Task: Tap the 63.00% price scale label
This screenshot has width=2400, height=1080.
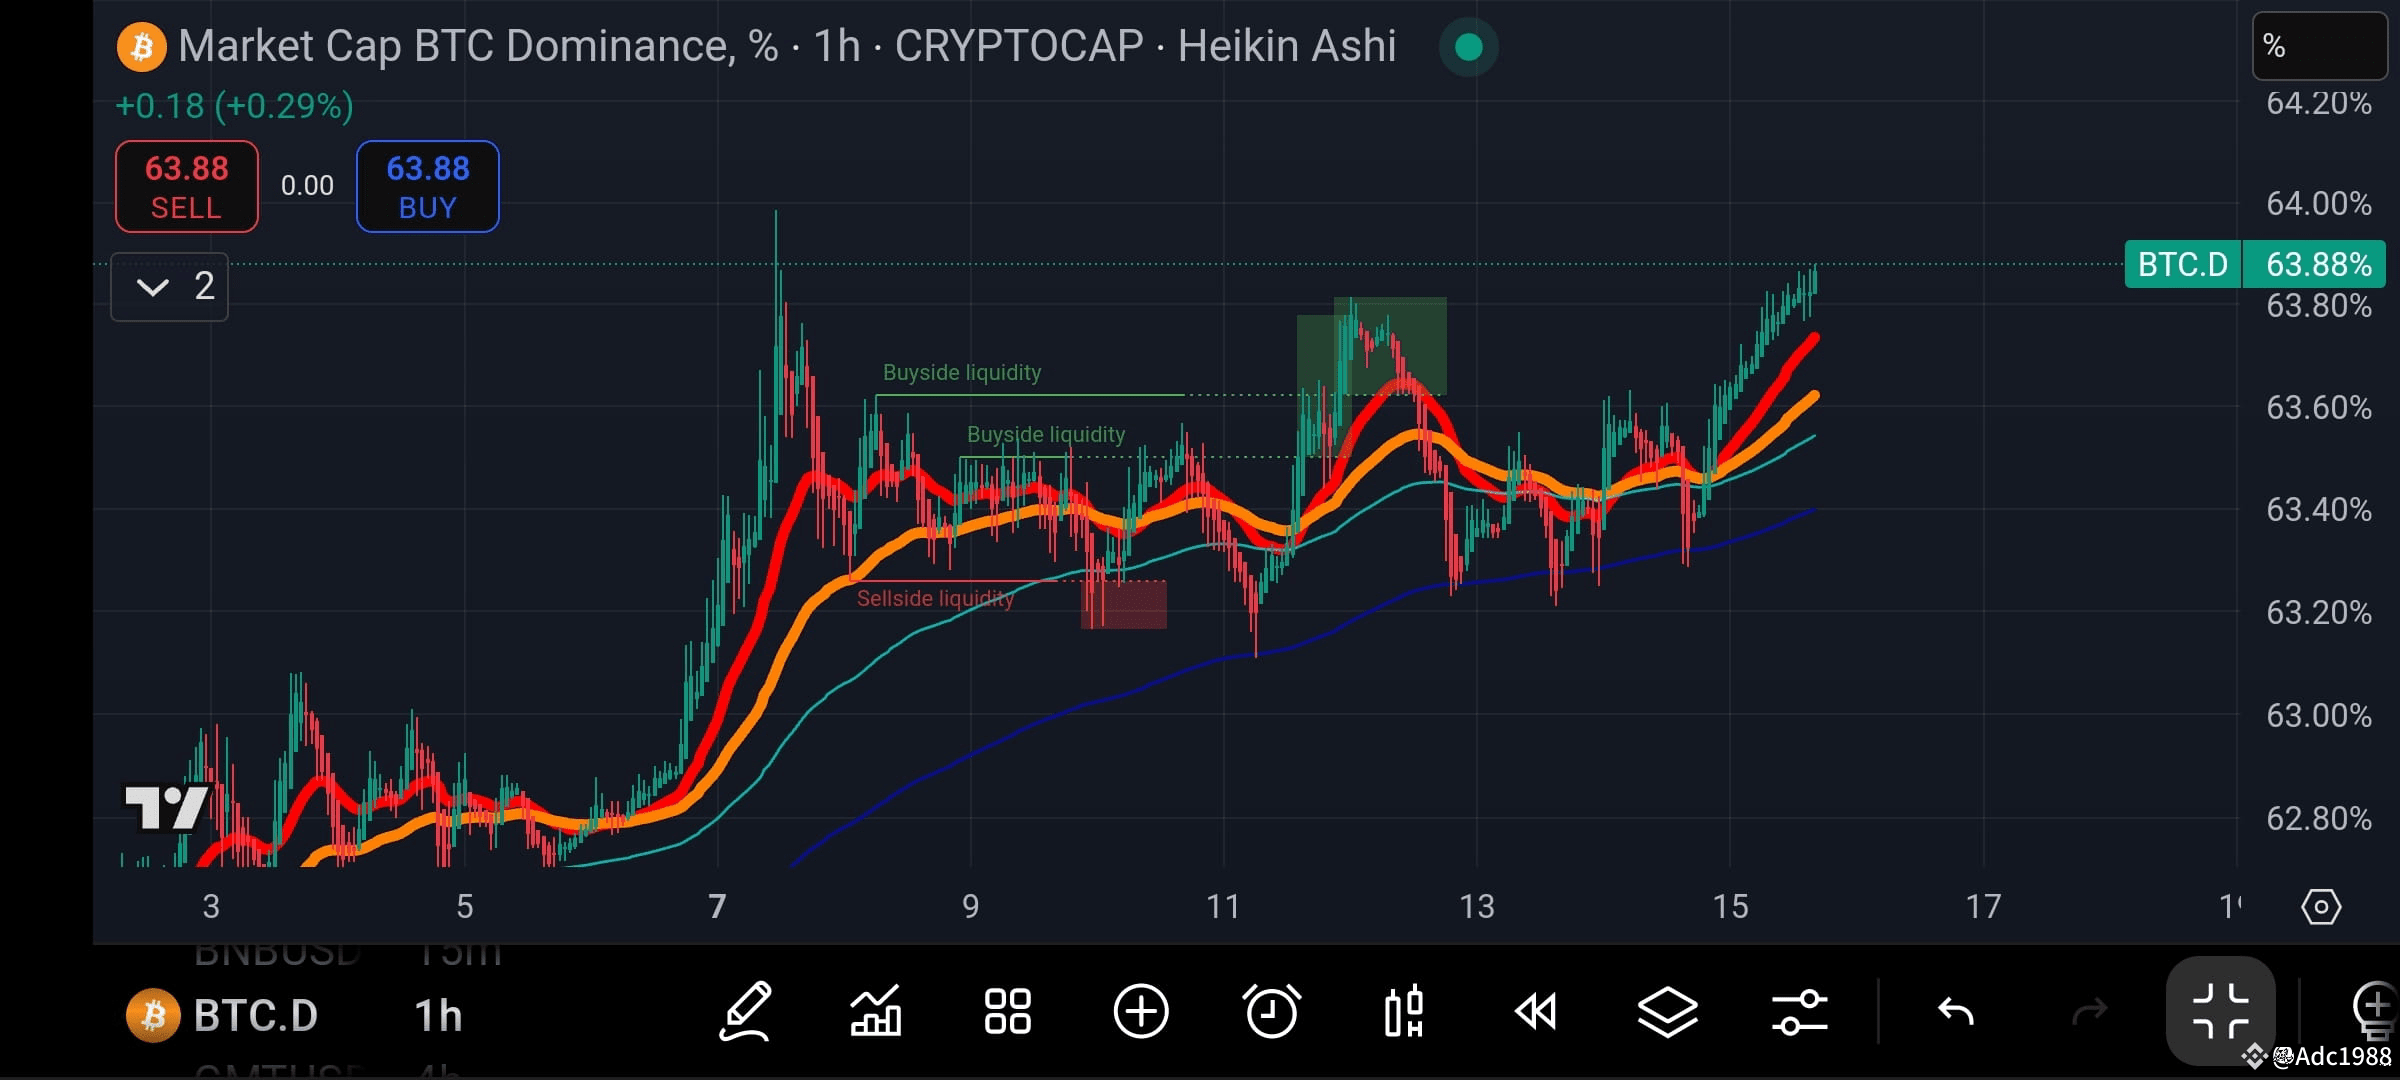Action: pos(2318,716)
